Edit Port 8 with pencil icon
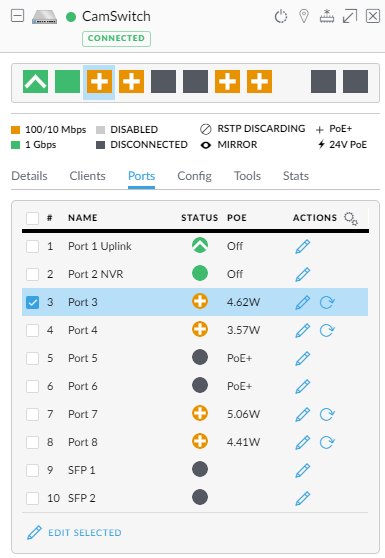 pos(302,442)
